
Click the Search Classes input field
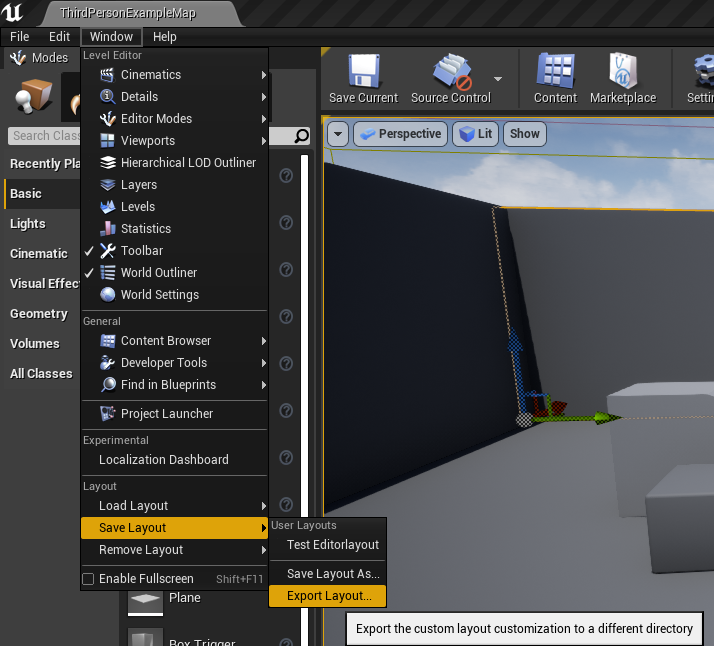coord(44,136)
